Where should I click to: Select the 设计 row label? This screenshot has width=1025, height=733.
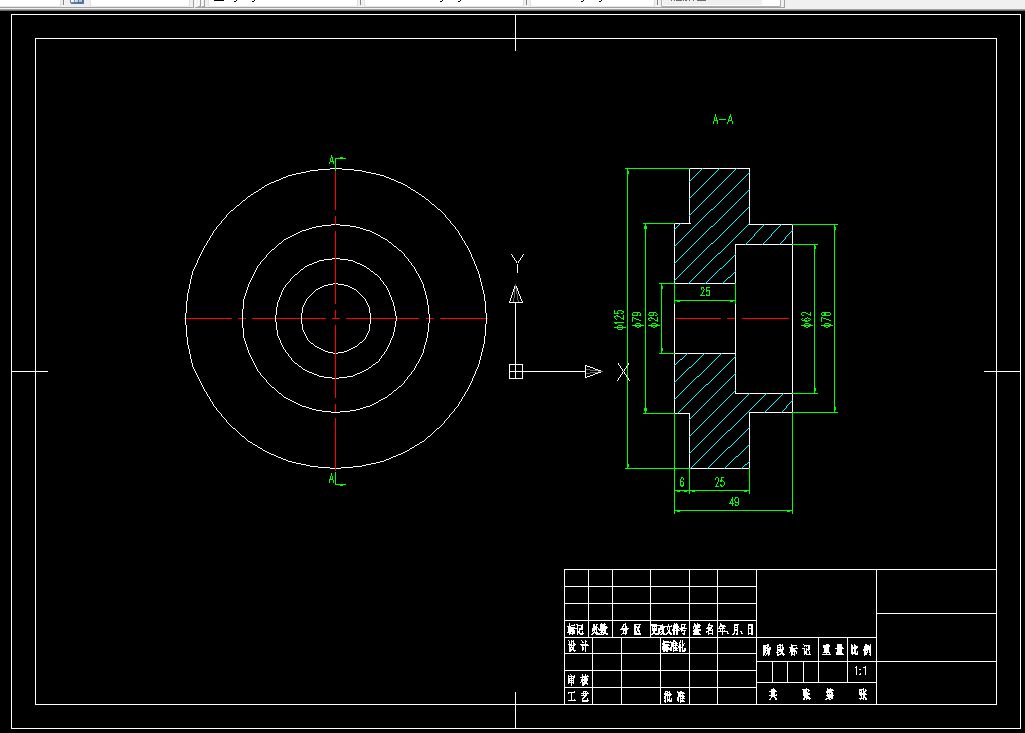coord(578,646)
